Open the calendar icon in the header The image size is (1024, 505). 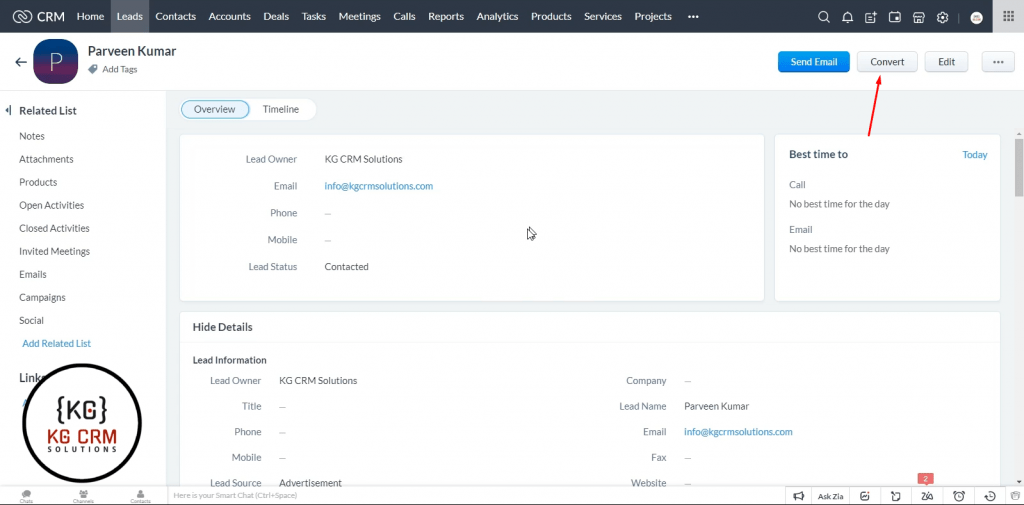pyautogui.click(x=895, y=17)
